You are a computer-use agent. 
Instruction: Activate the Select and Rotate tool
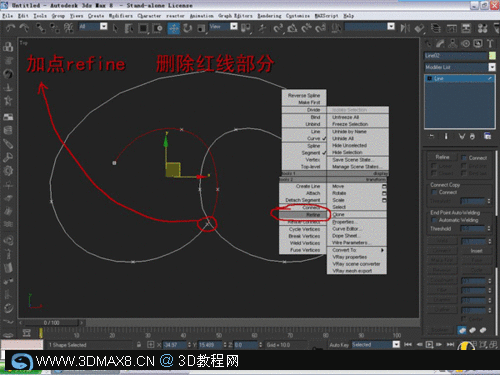[188, 28]
